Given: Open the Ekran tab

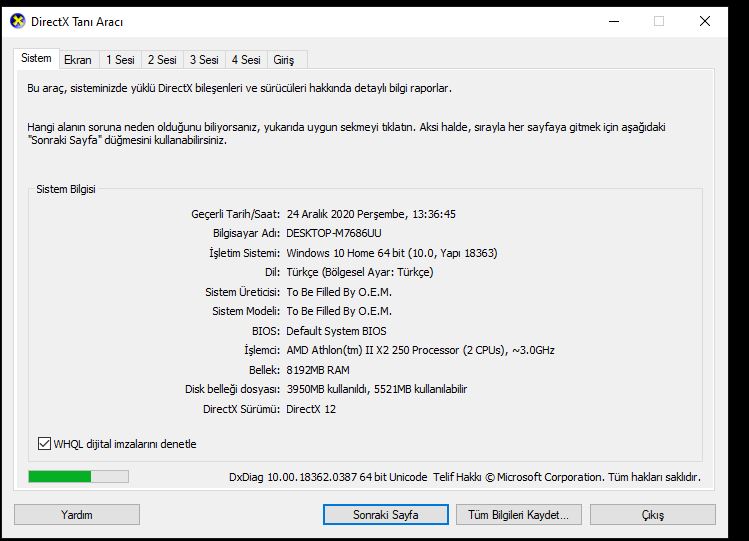Looking at the screenshot, I should pyautogui.click(x=78, y=60).
